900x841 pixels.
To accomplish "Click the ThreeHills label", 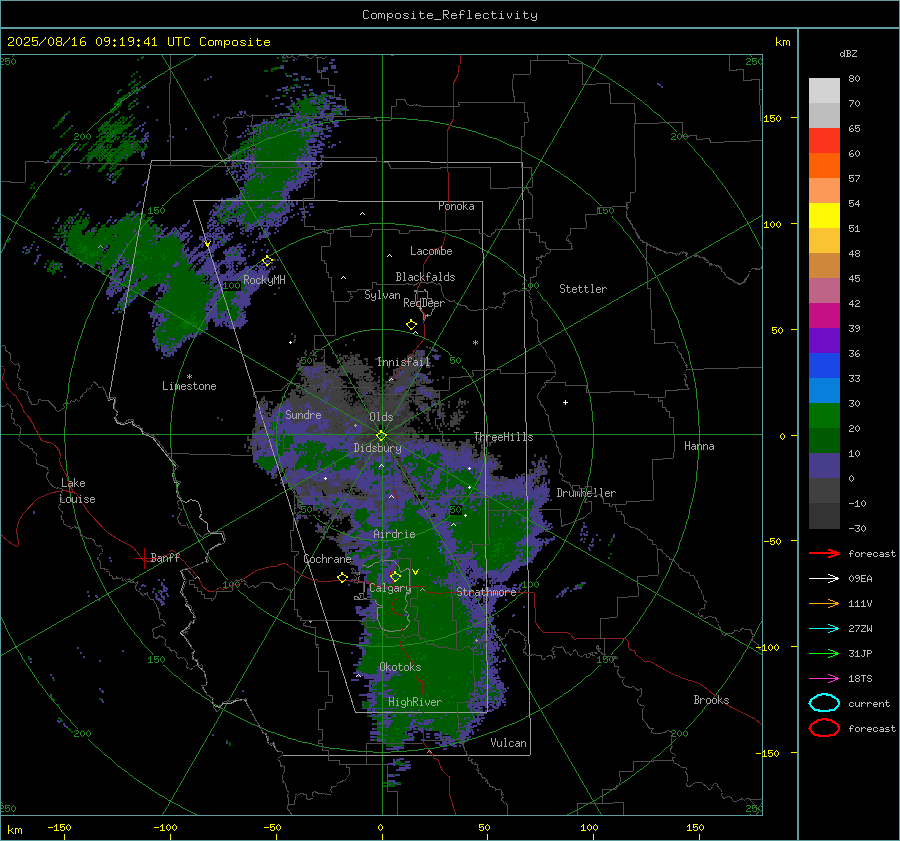I will click(x=503, y=437).
